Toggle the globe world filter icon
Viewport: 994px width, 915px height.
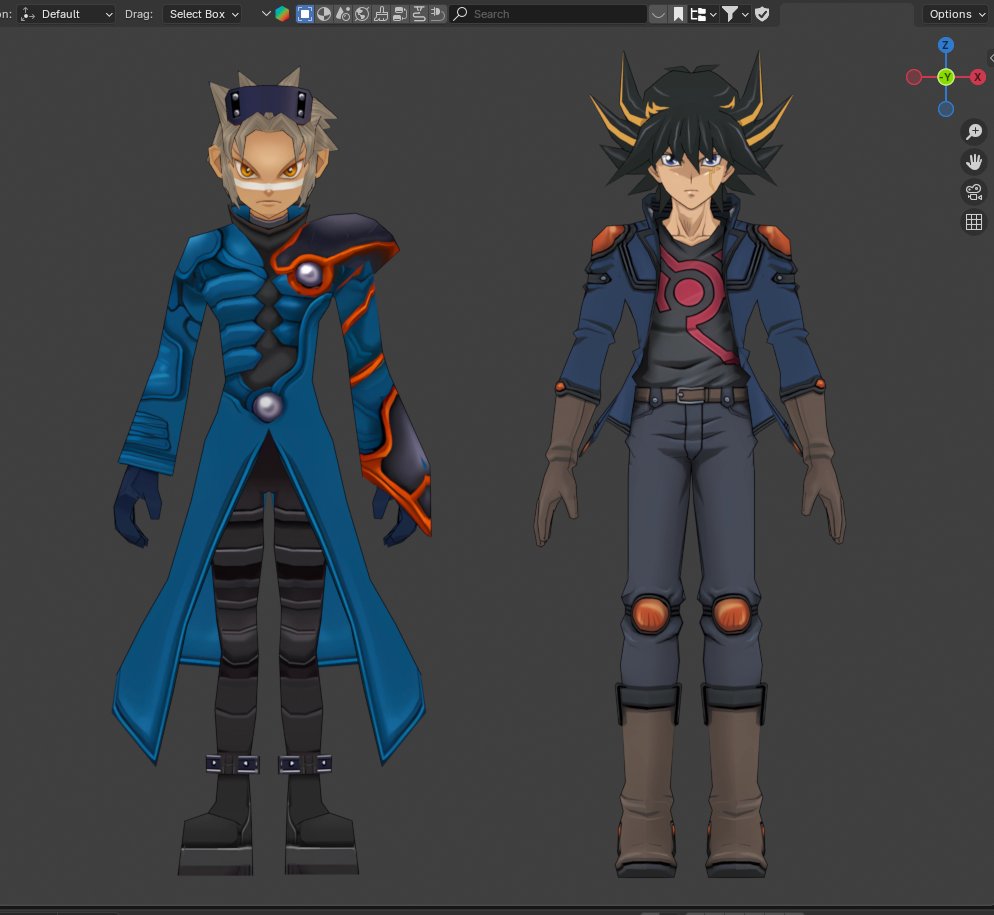(362, 14)
